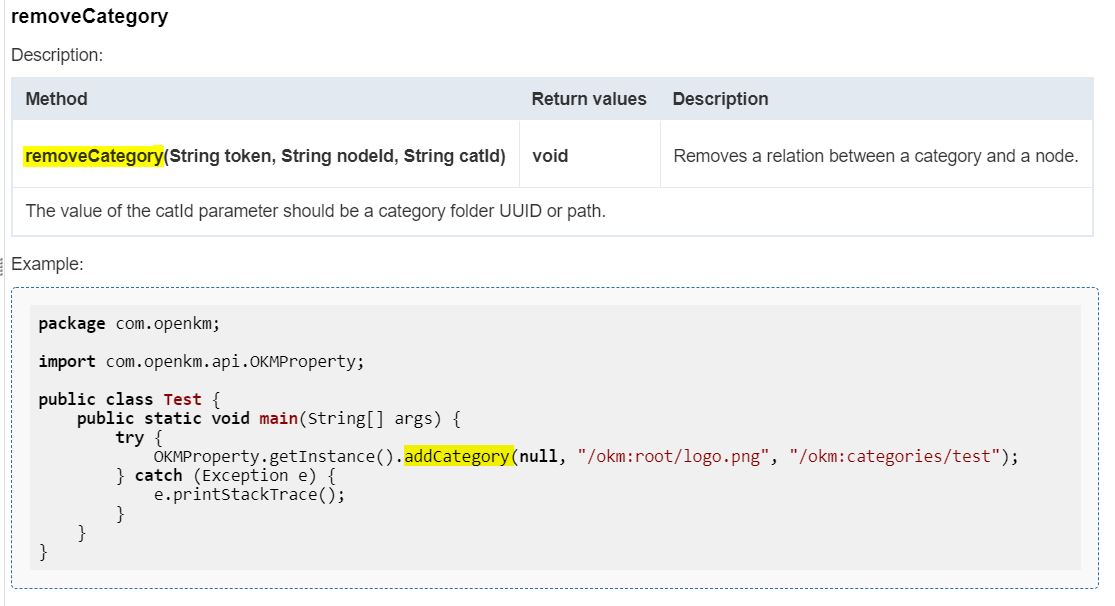The image size is (1115, 606).
Task: Click the OKMProperty.getInstance() call
Action: (x=273, y=456)
